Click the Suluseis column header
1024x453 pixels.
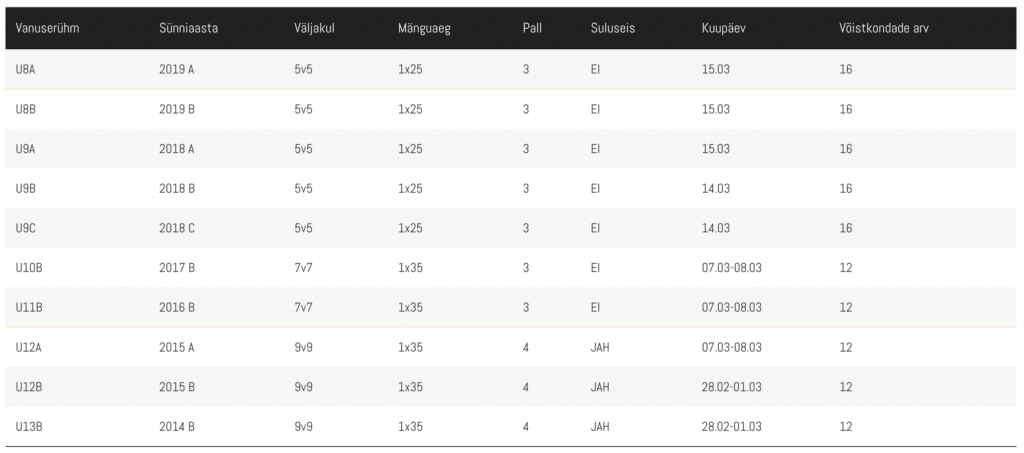(x=613, y=29)
